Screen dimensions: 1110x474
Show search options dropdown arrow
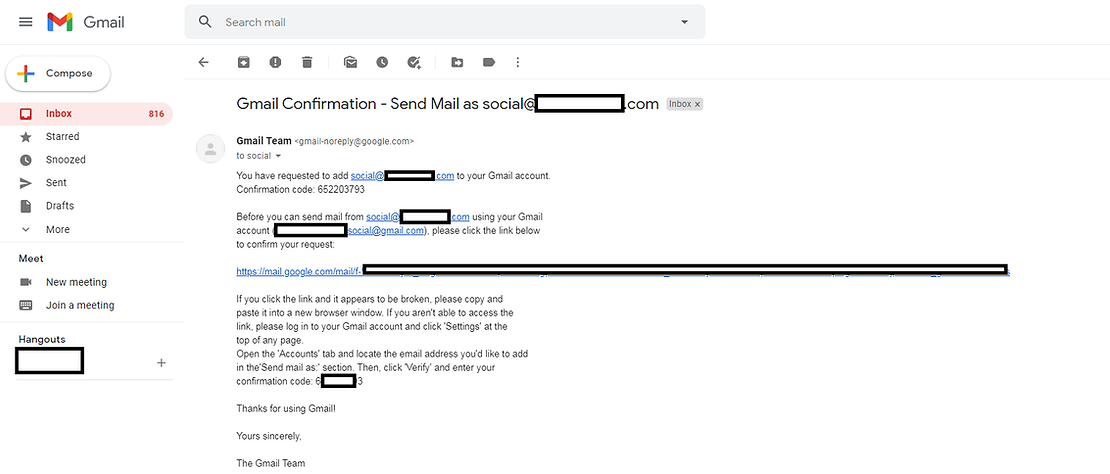pos(685,22)
